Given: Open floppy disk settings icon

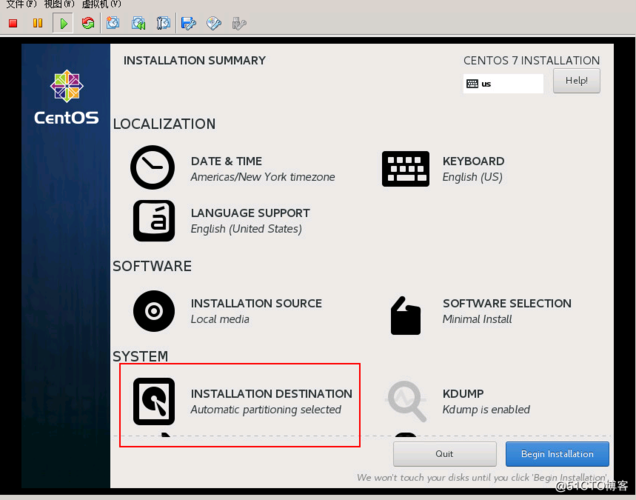Looking at the screenshot, I should click(189, 23).
